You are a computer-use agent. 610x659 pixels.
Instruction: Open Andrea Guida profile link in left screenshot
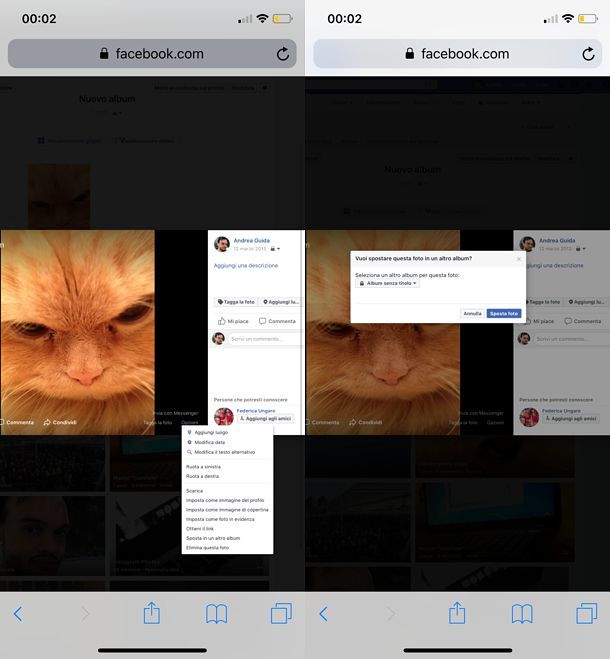tap(251, 240)
